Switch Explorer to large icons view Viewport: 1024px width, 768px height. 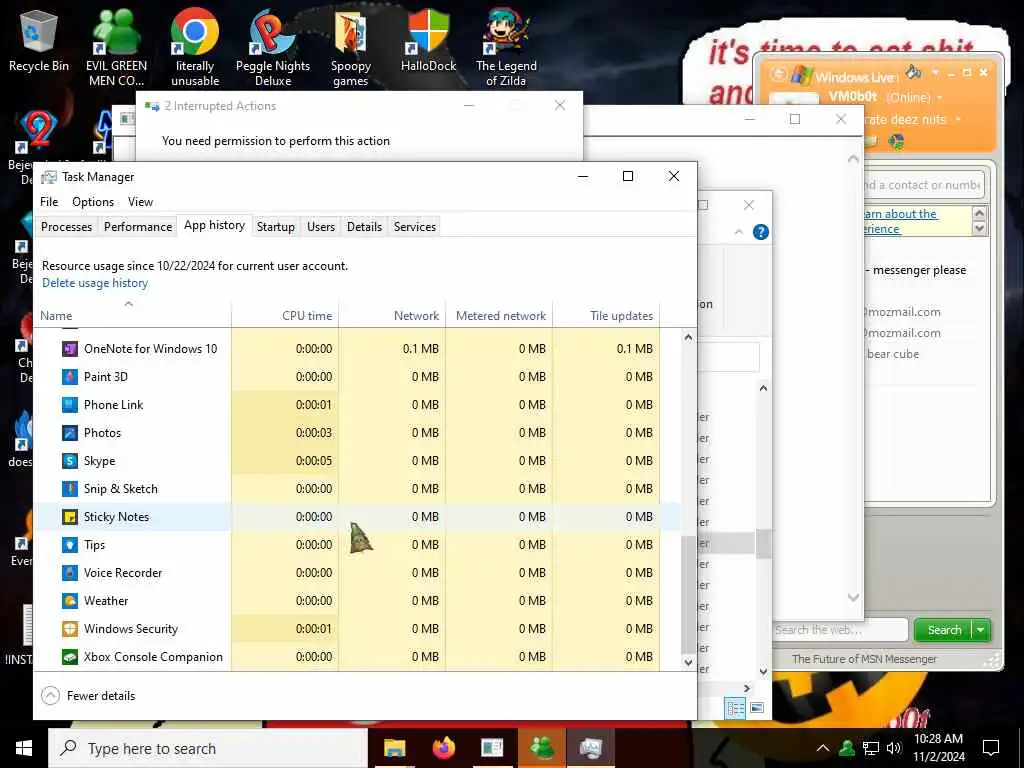pyautogui.click(x=757, y=708)
